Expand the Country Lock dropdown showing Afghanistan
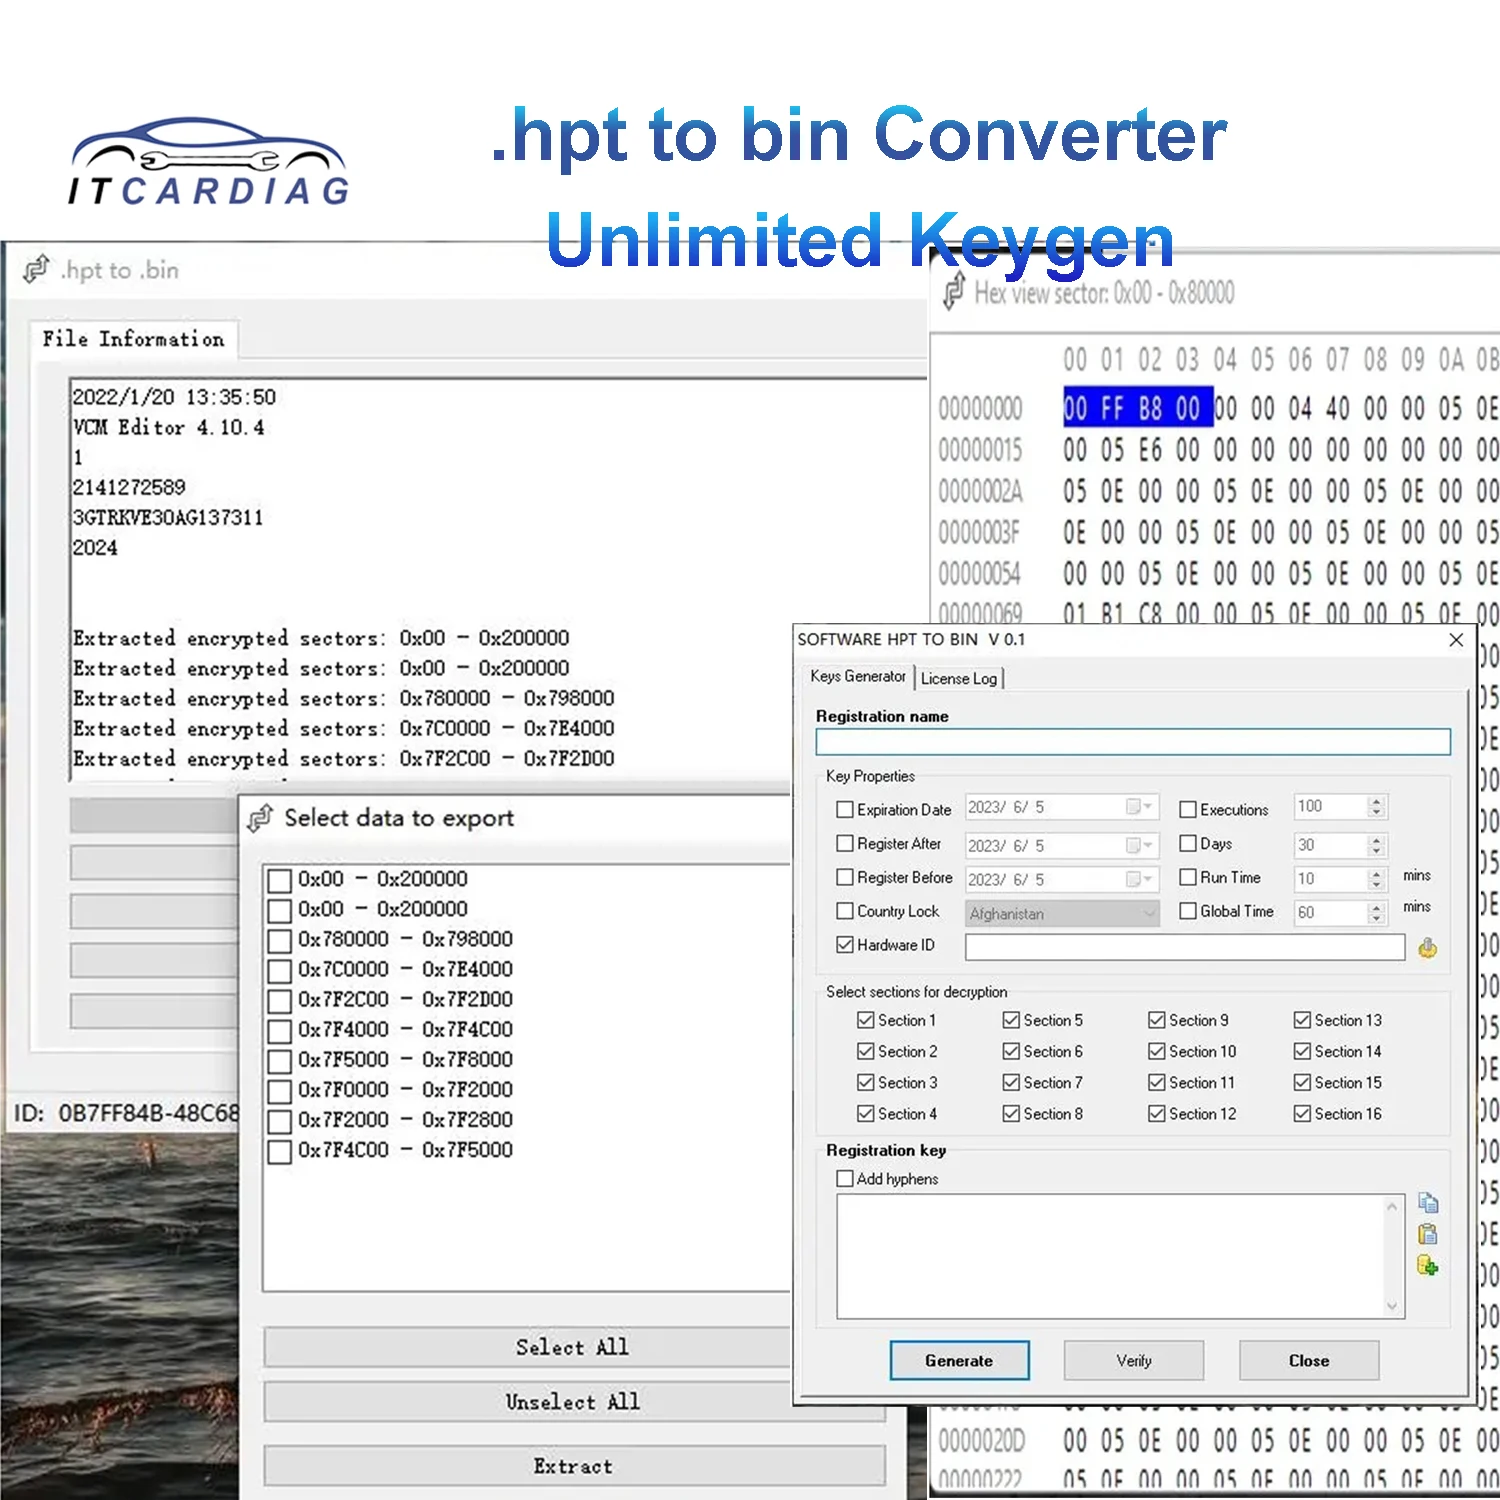 [x=1147, y=913]
